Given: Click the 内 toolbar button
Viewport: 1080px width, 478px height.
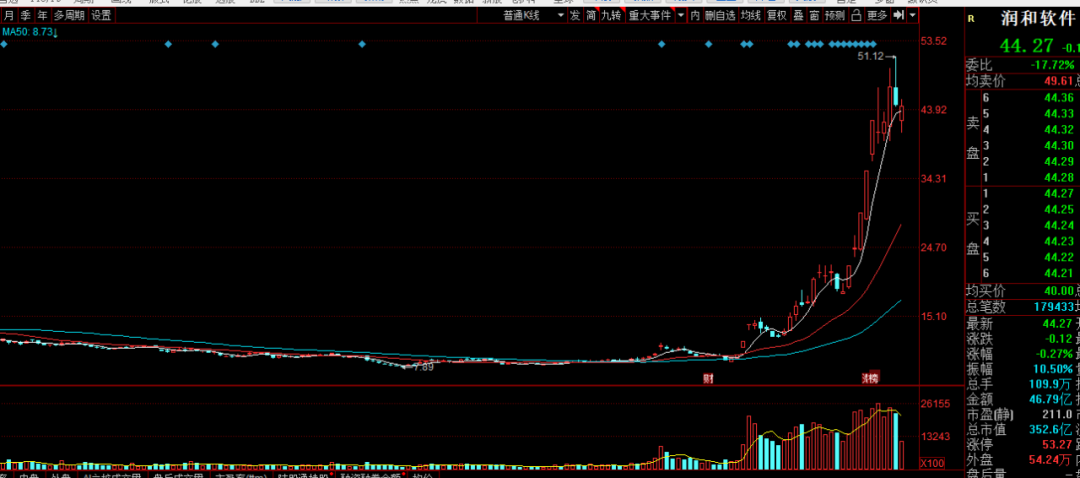Looking at the screenshot, I should 695,15.
